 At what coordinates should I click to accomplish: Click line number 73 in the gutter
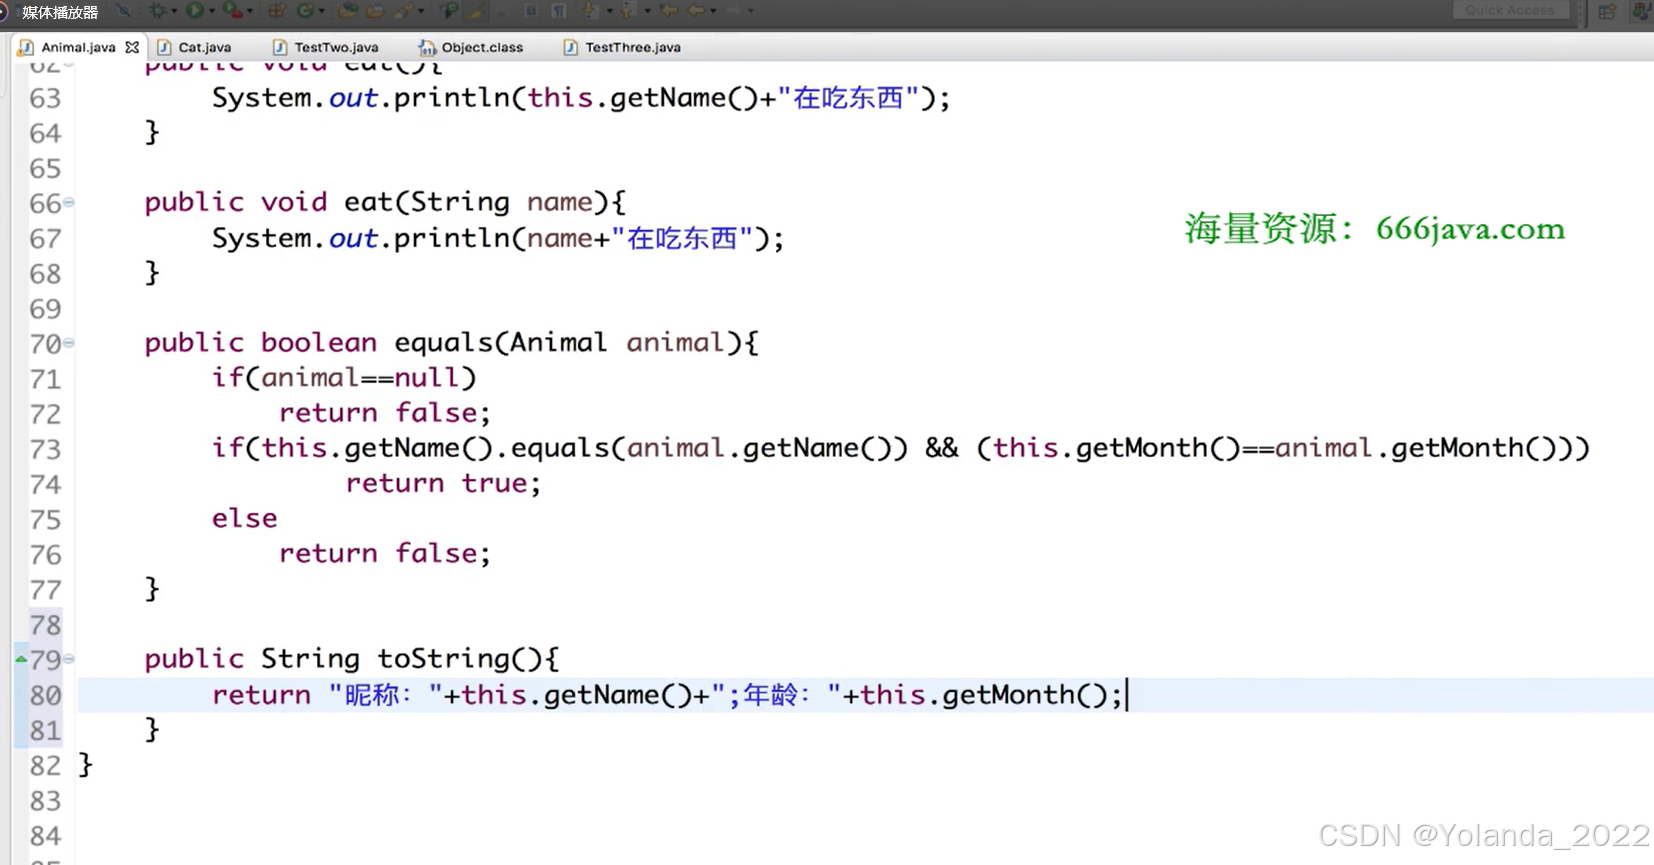[x=45, y=449]
